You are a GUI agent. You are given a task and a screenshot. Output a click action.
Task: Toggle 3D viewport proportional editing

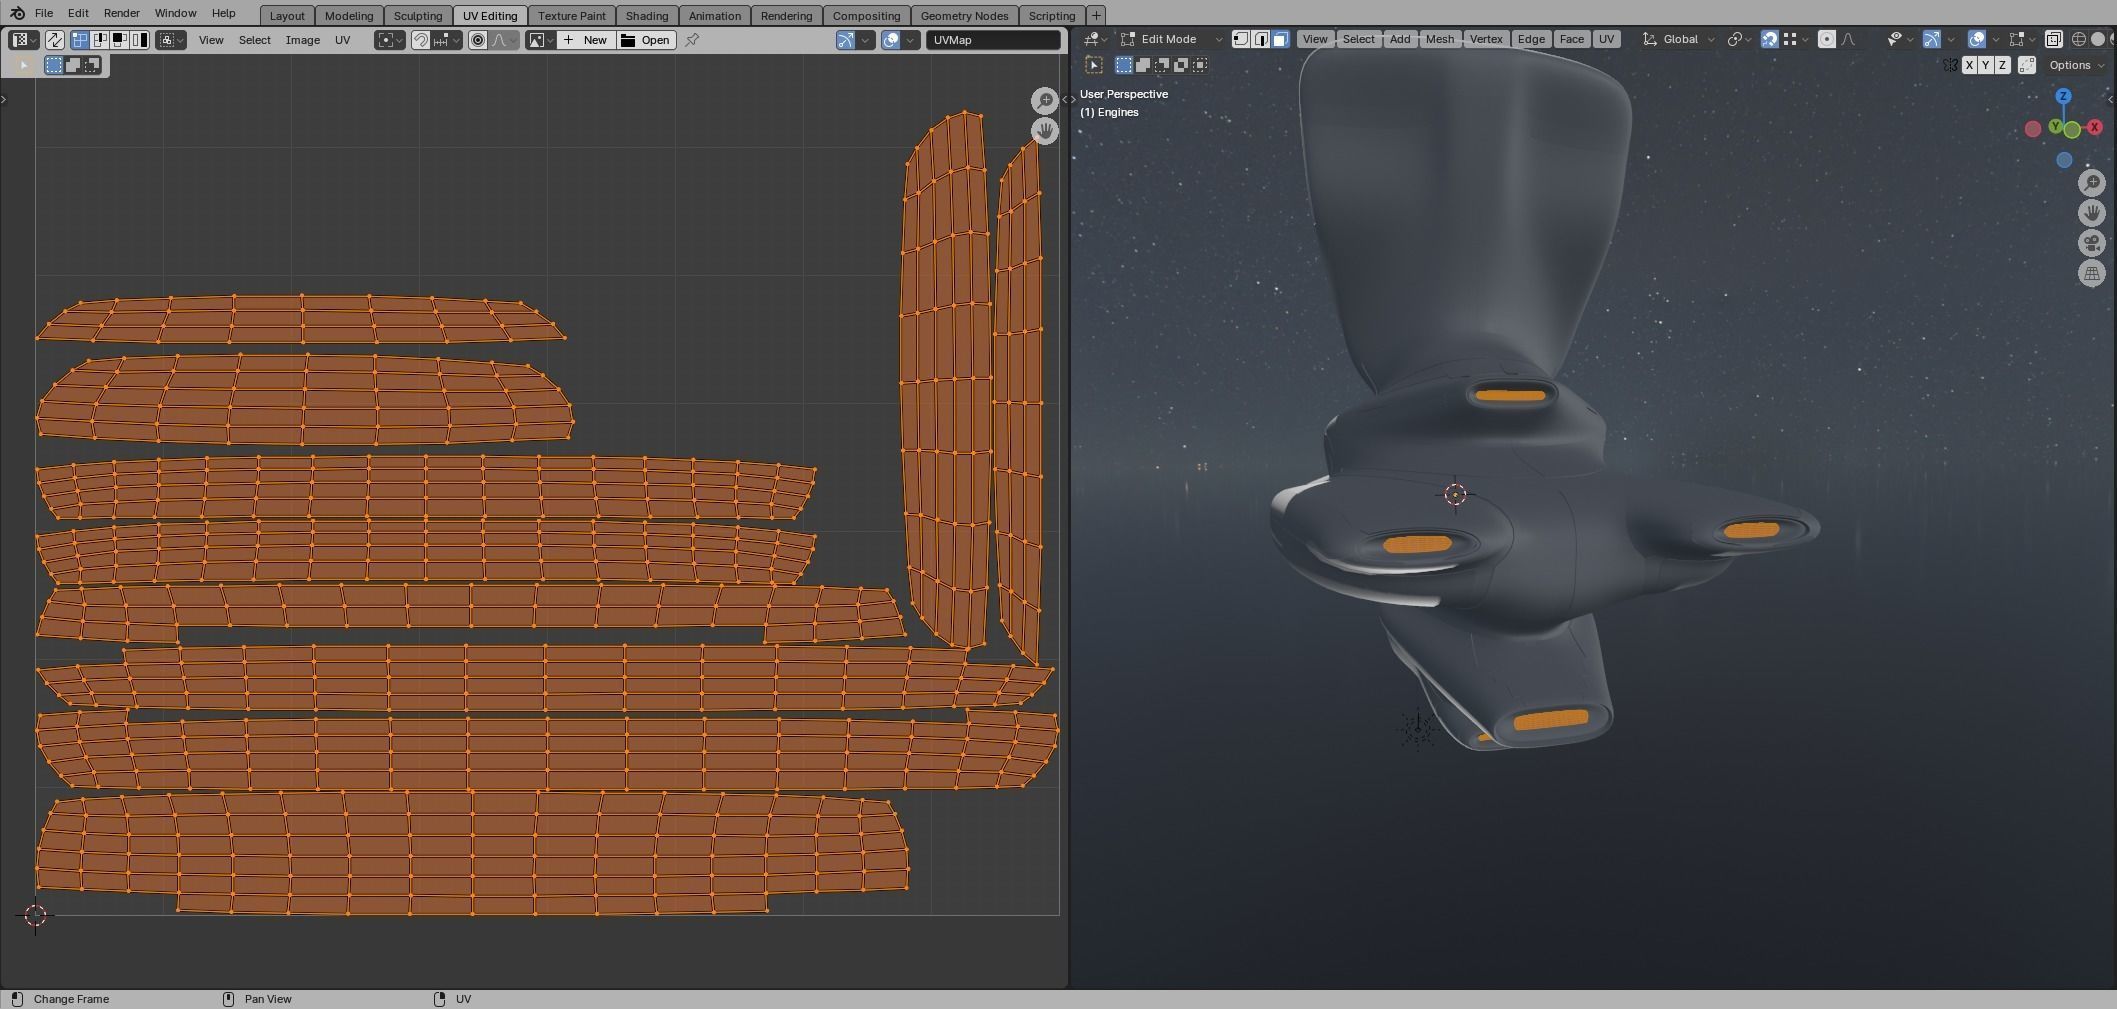(x=1826, y=39)
